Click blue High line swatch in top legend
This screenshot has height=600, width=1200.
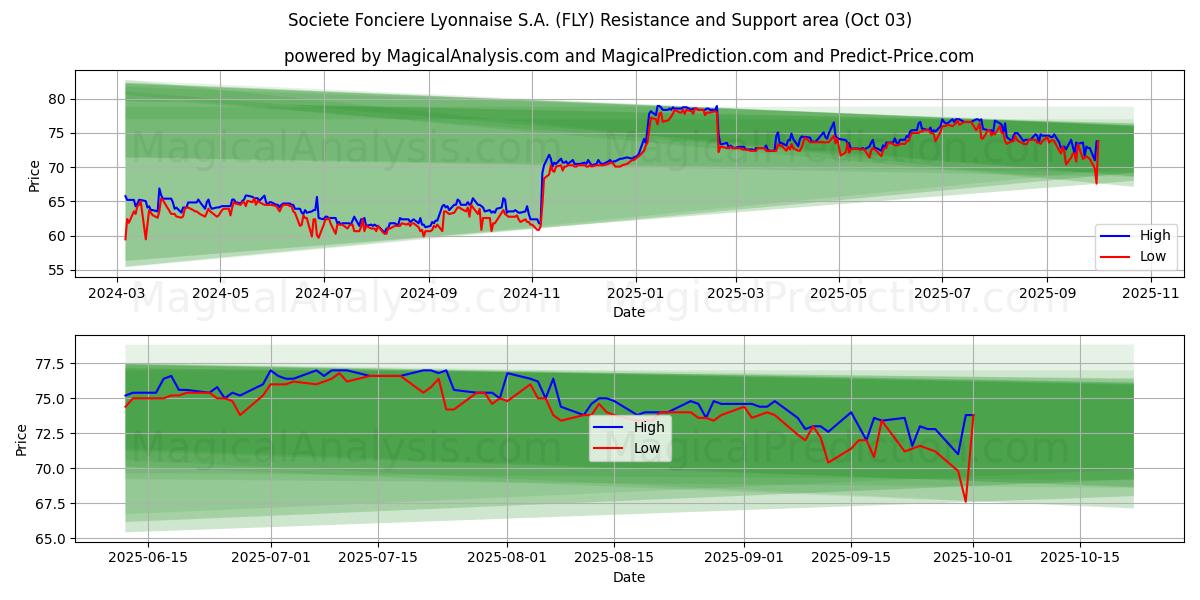tap(1115, 236)
